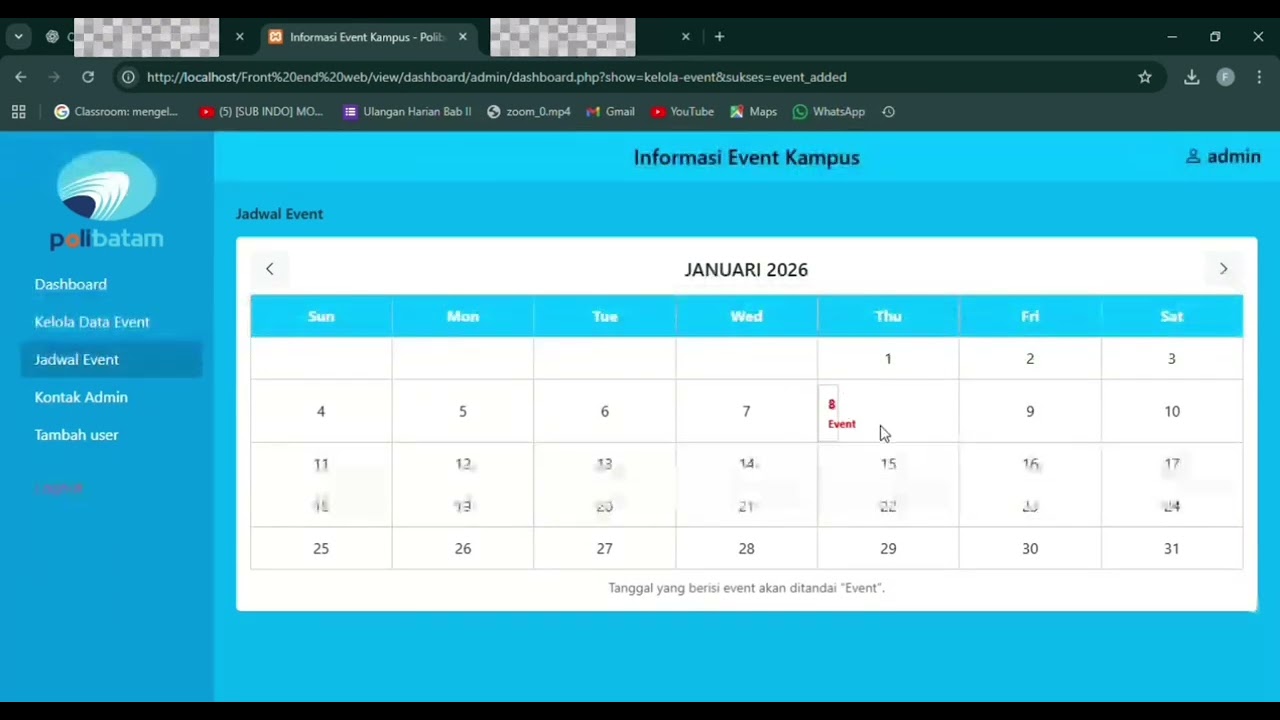
Task: Click the JANUARI 2026 month title
Action: pyautogui.click(x=746, y=270)
